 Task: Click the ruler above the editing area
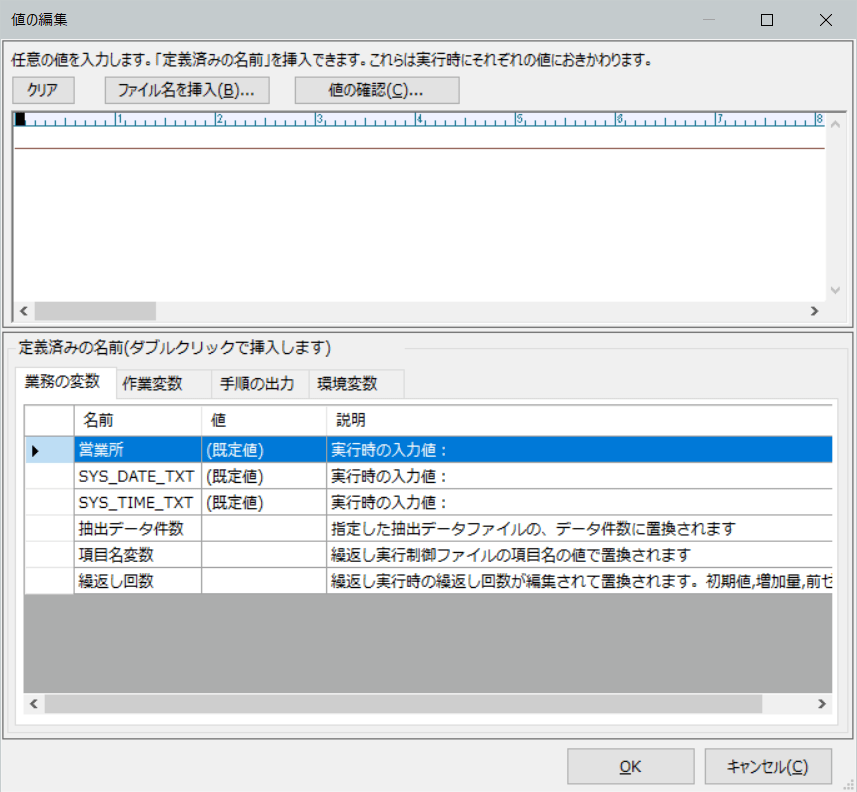(400, 119)
